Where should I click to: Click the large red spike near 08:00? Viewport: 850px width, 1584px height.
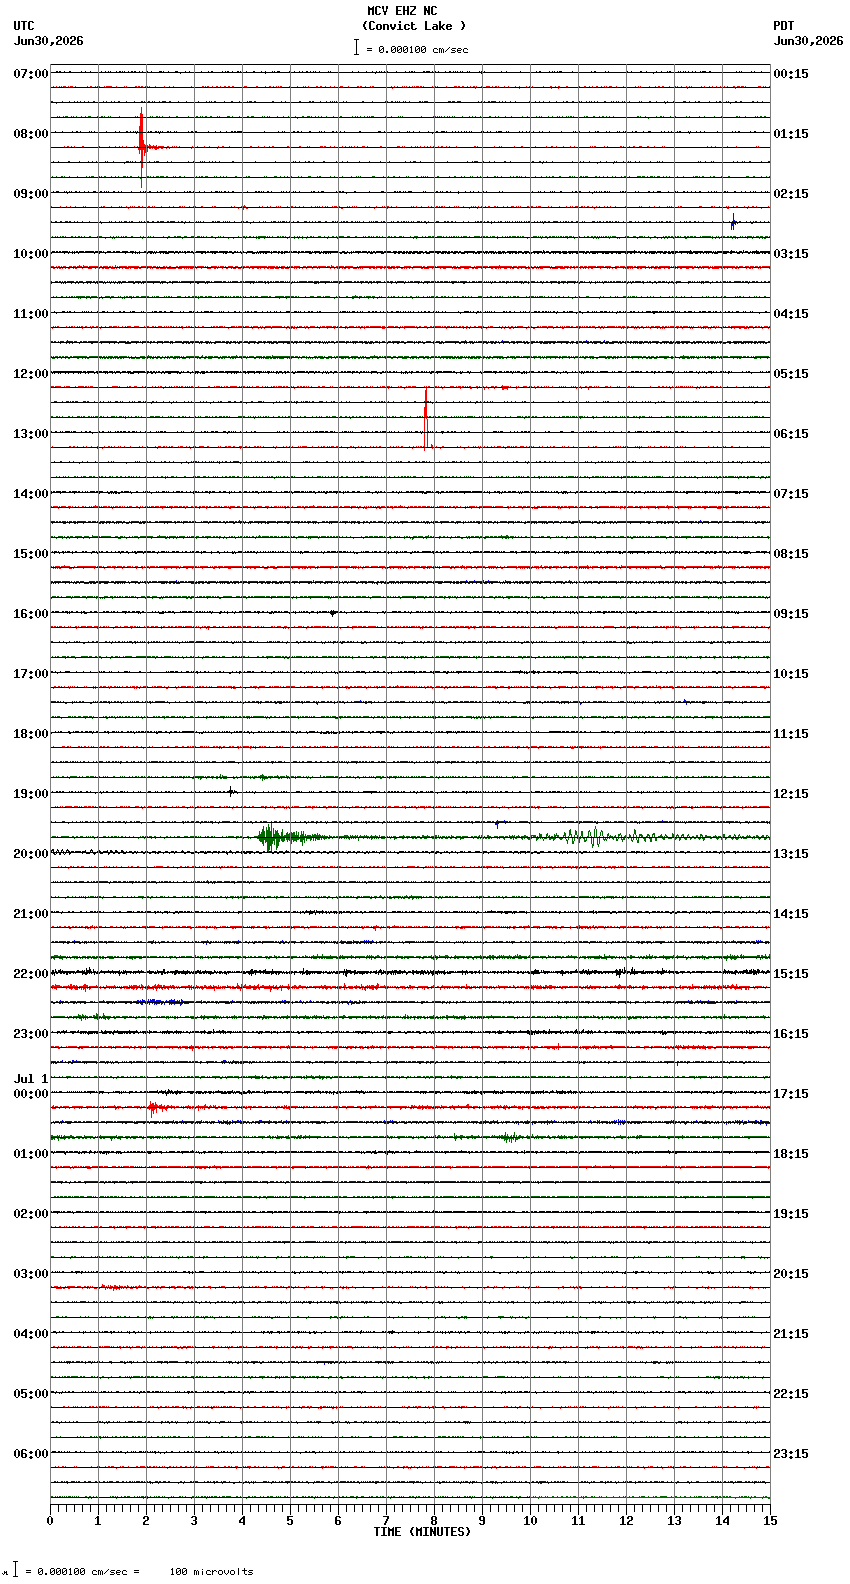(142, 147)
